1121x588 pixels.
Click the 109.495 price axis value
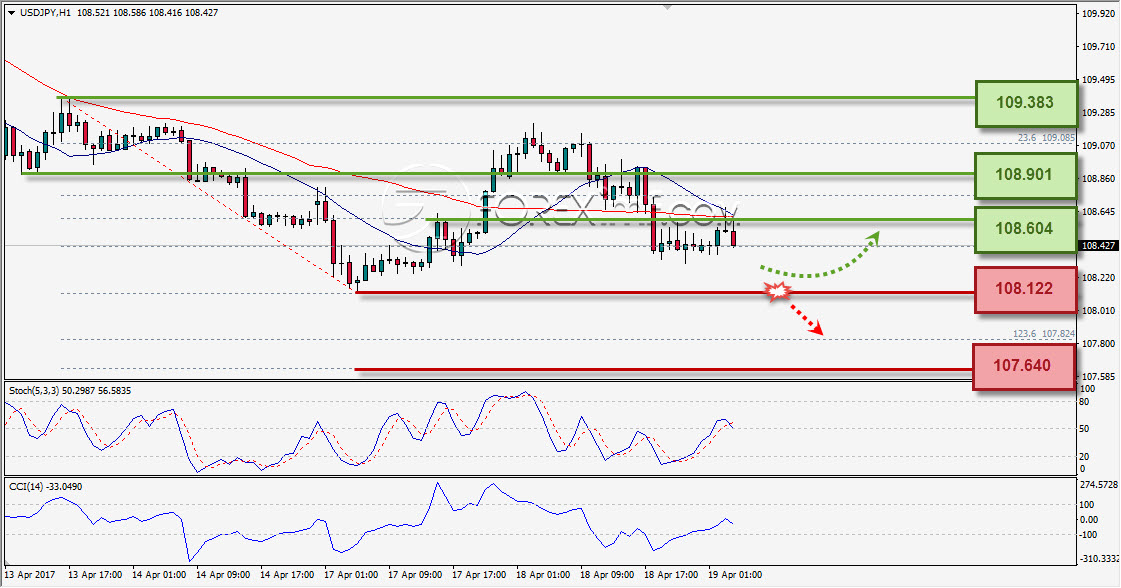(1099, 79)
